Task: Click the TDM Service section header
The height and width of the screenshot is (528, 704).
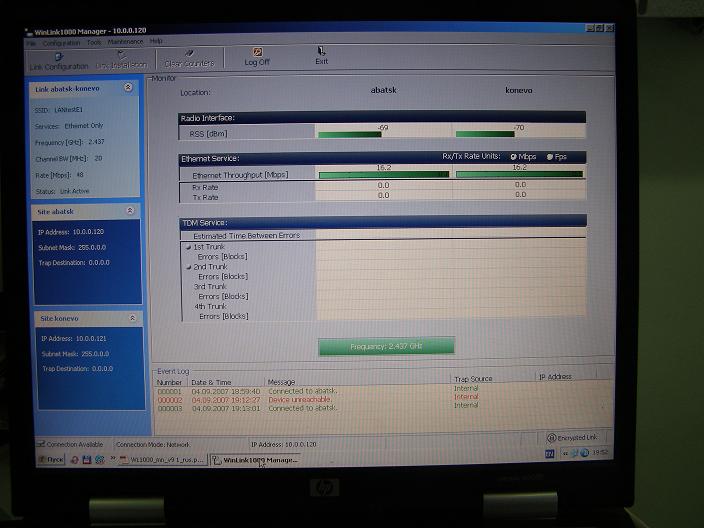Action: click(x=383, y=222)
